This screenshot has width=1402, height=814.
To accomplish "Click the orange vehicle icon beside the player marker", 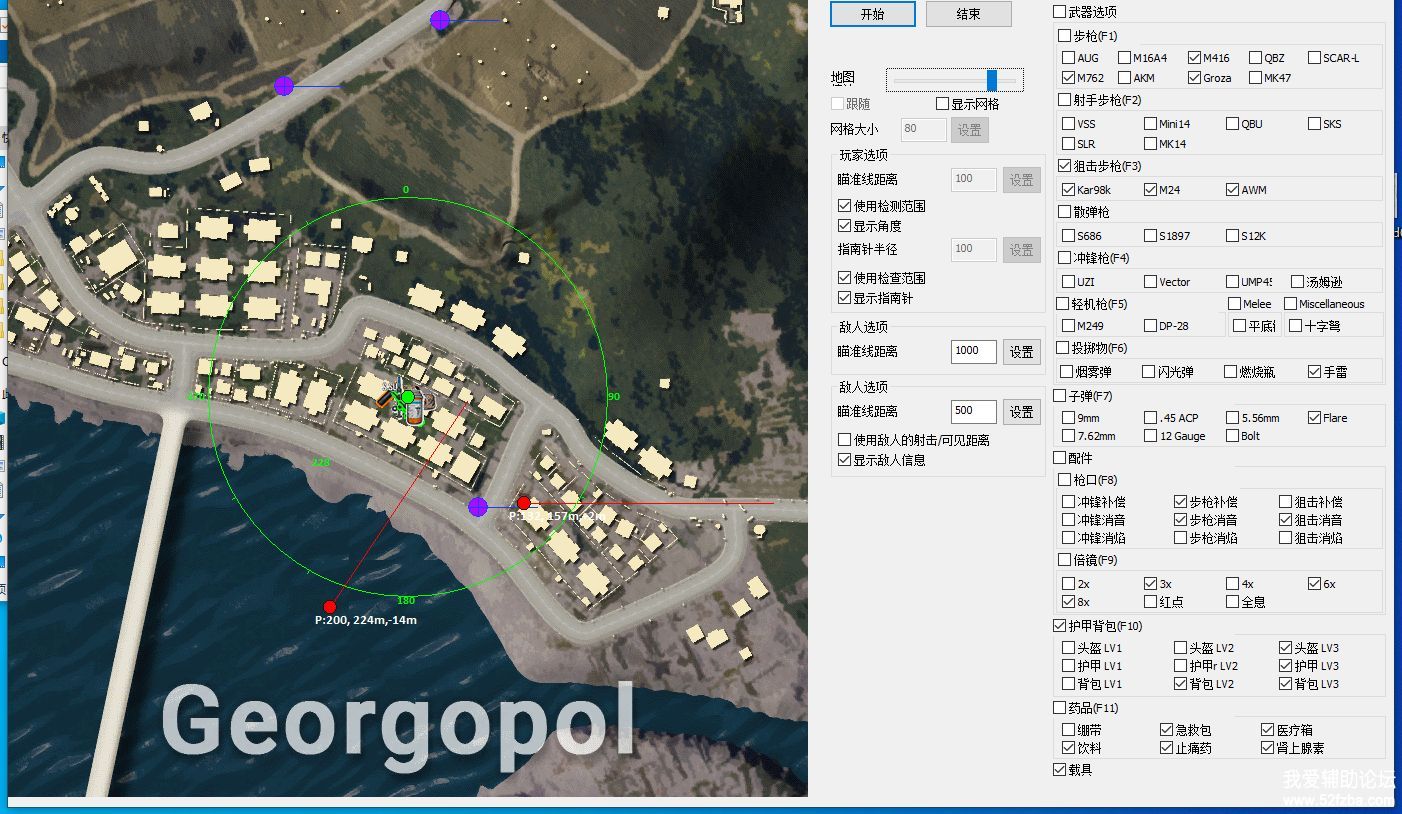I will point(385,400).
